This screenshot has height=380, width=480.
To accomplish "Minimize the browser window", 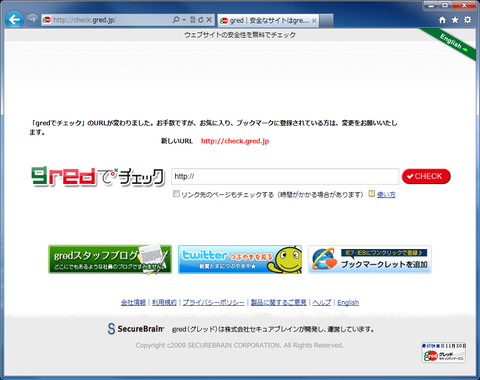I will tap(431, 6).
